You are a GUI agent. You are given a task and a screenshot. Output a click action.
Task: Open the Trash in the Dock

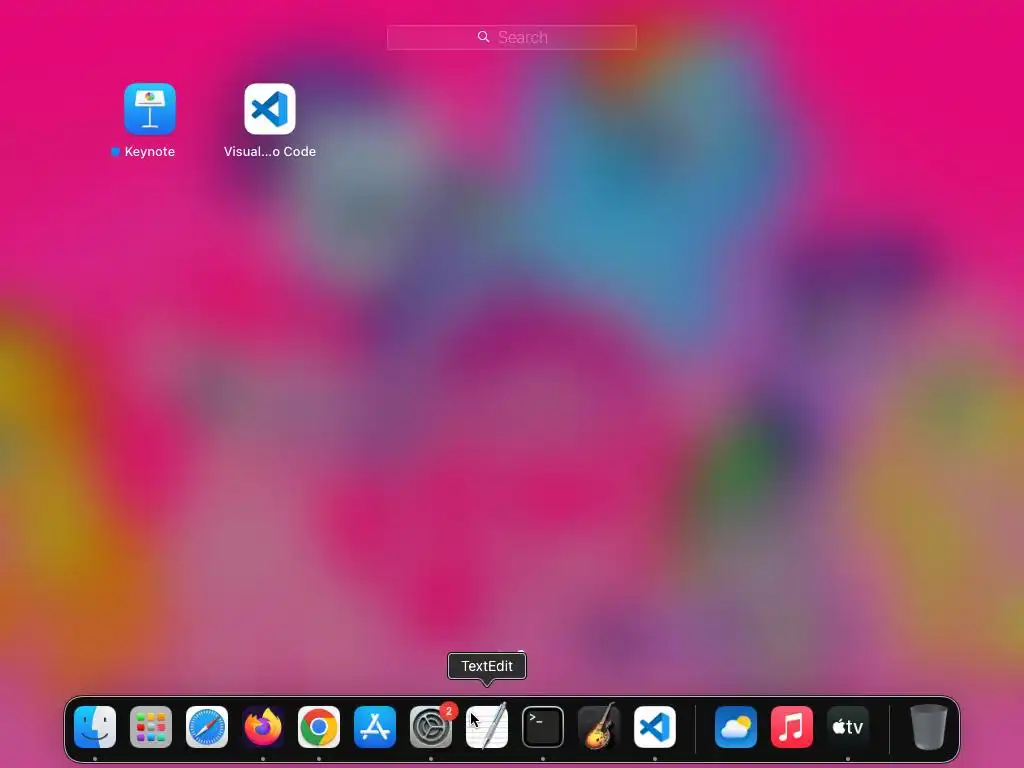pyautogui.click(x=929, y=726)
